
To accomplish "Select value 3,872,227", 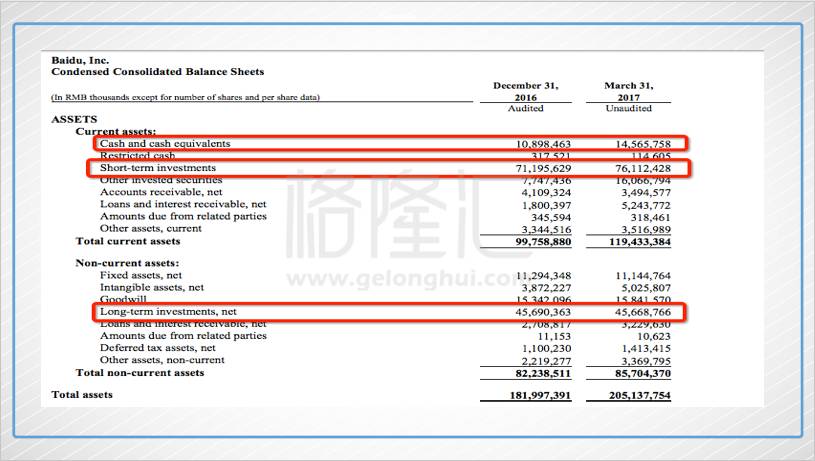I will pos(546,288).
